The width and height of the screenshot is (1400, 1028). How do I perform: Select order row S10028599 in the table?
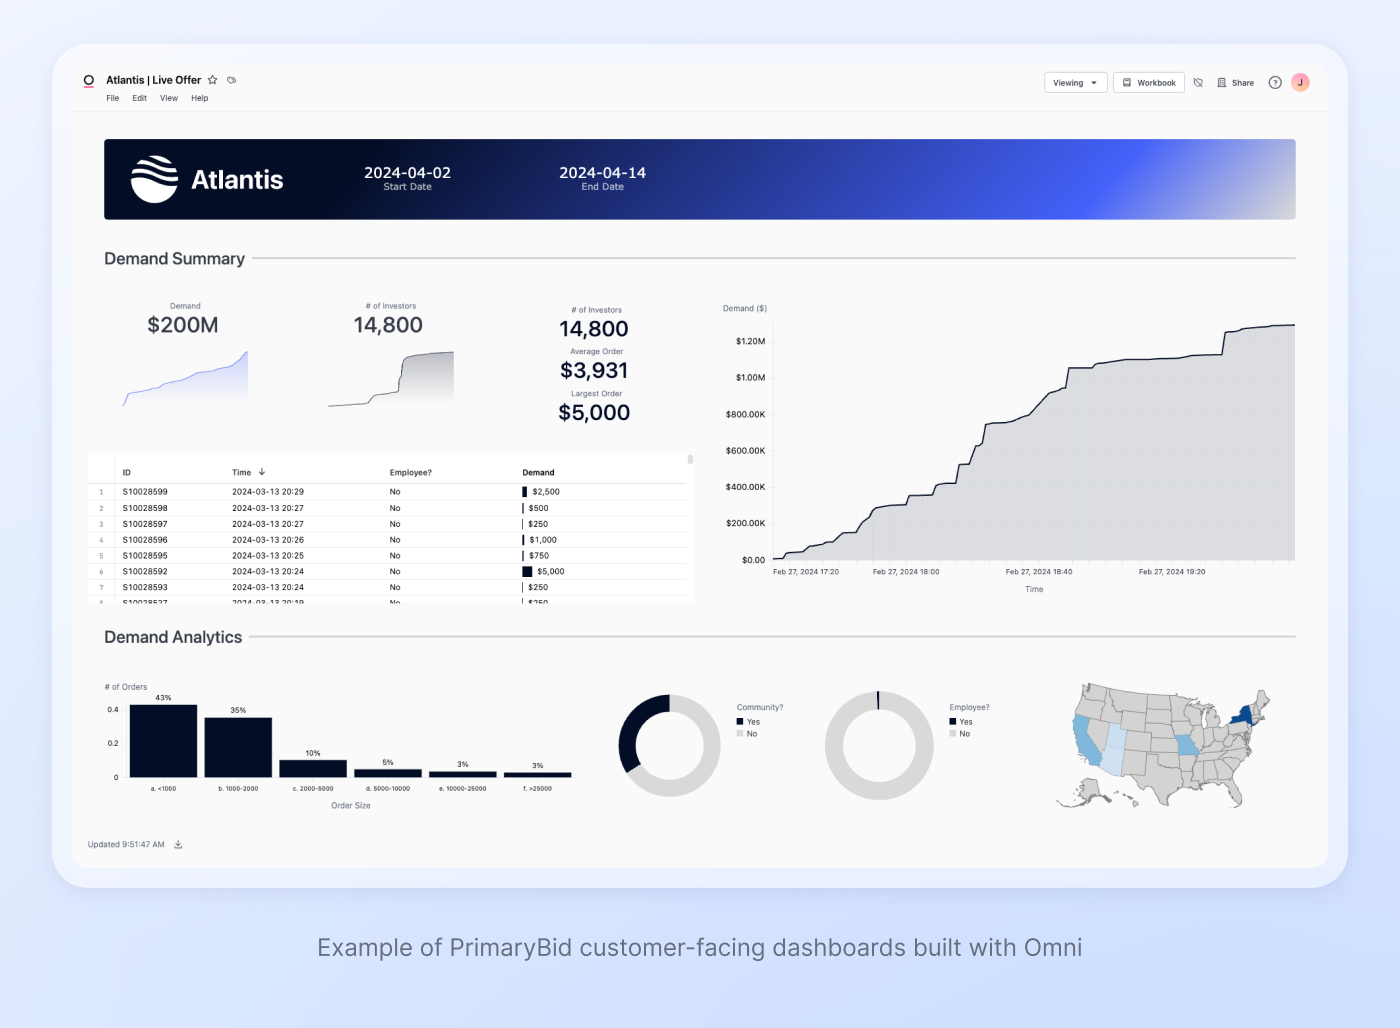(143, 491)
